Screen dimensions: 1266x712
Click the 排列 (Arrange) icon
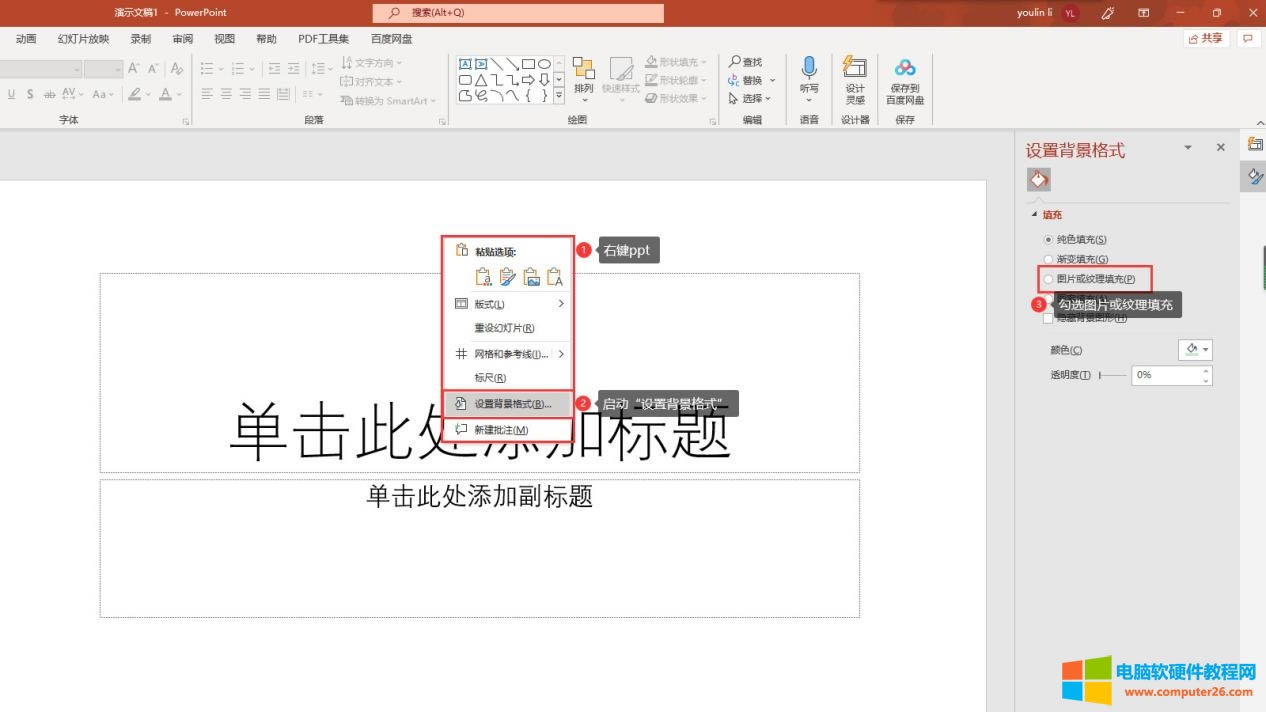coord(583,72)
